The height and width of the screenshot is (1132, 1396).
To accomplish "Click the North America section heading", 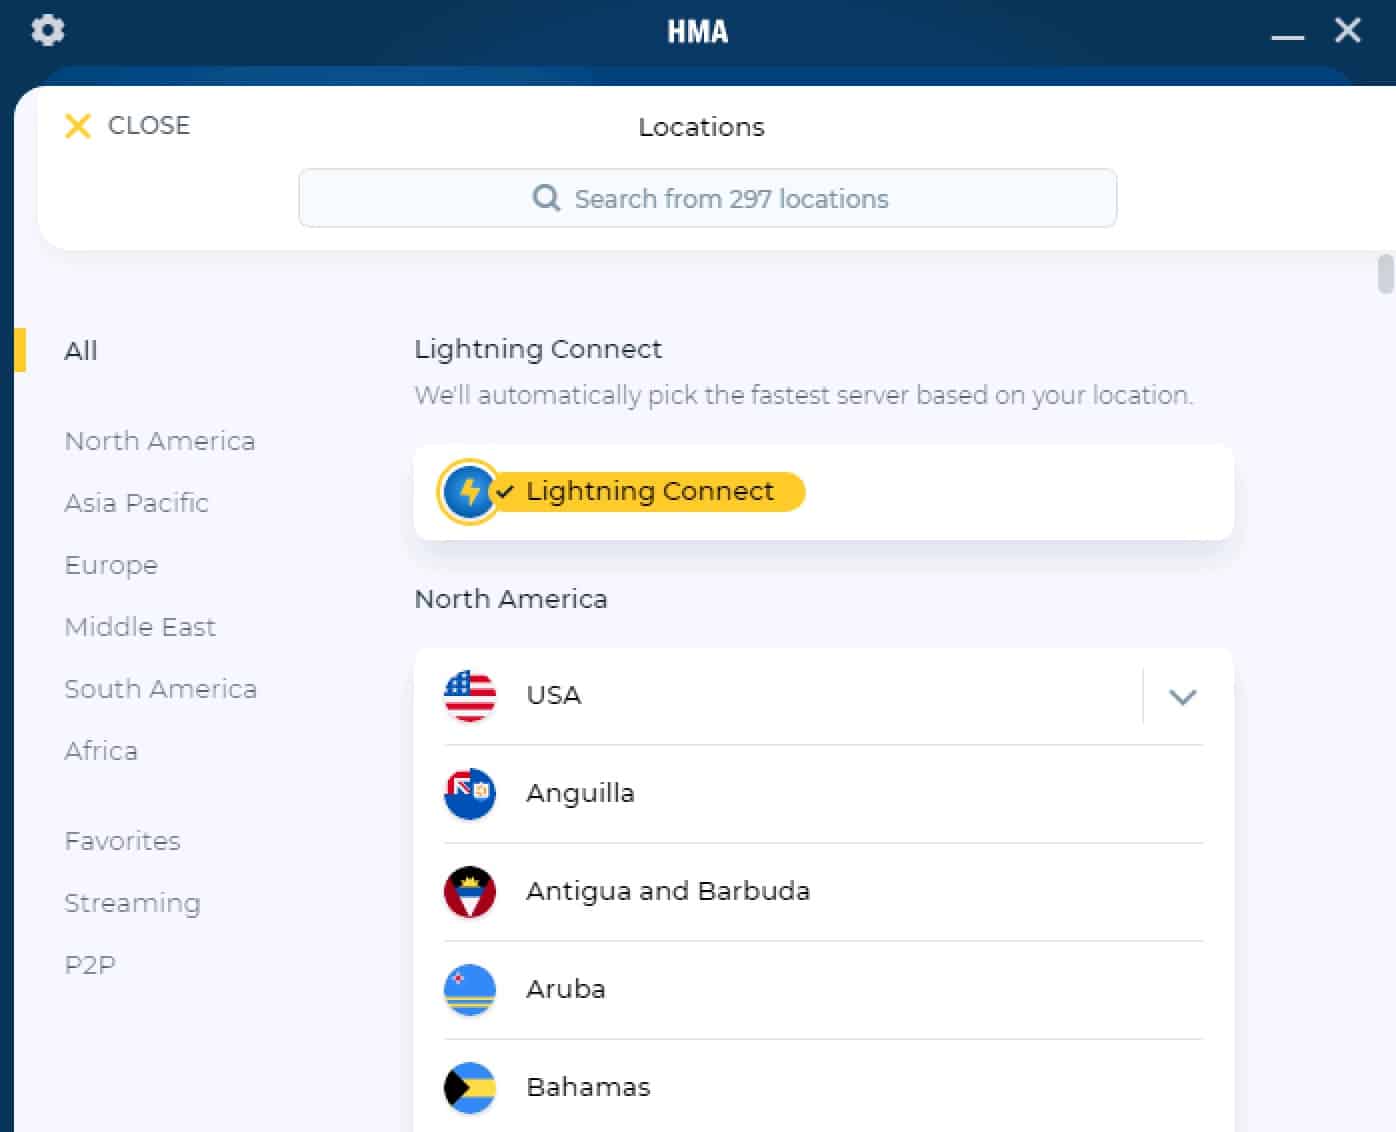I will click(511, 599).
